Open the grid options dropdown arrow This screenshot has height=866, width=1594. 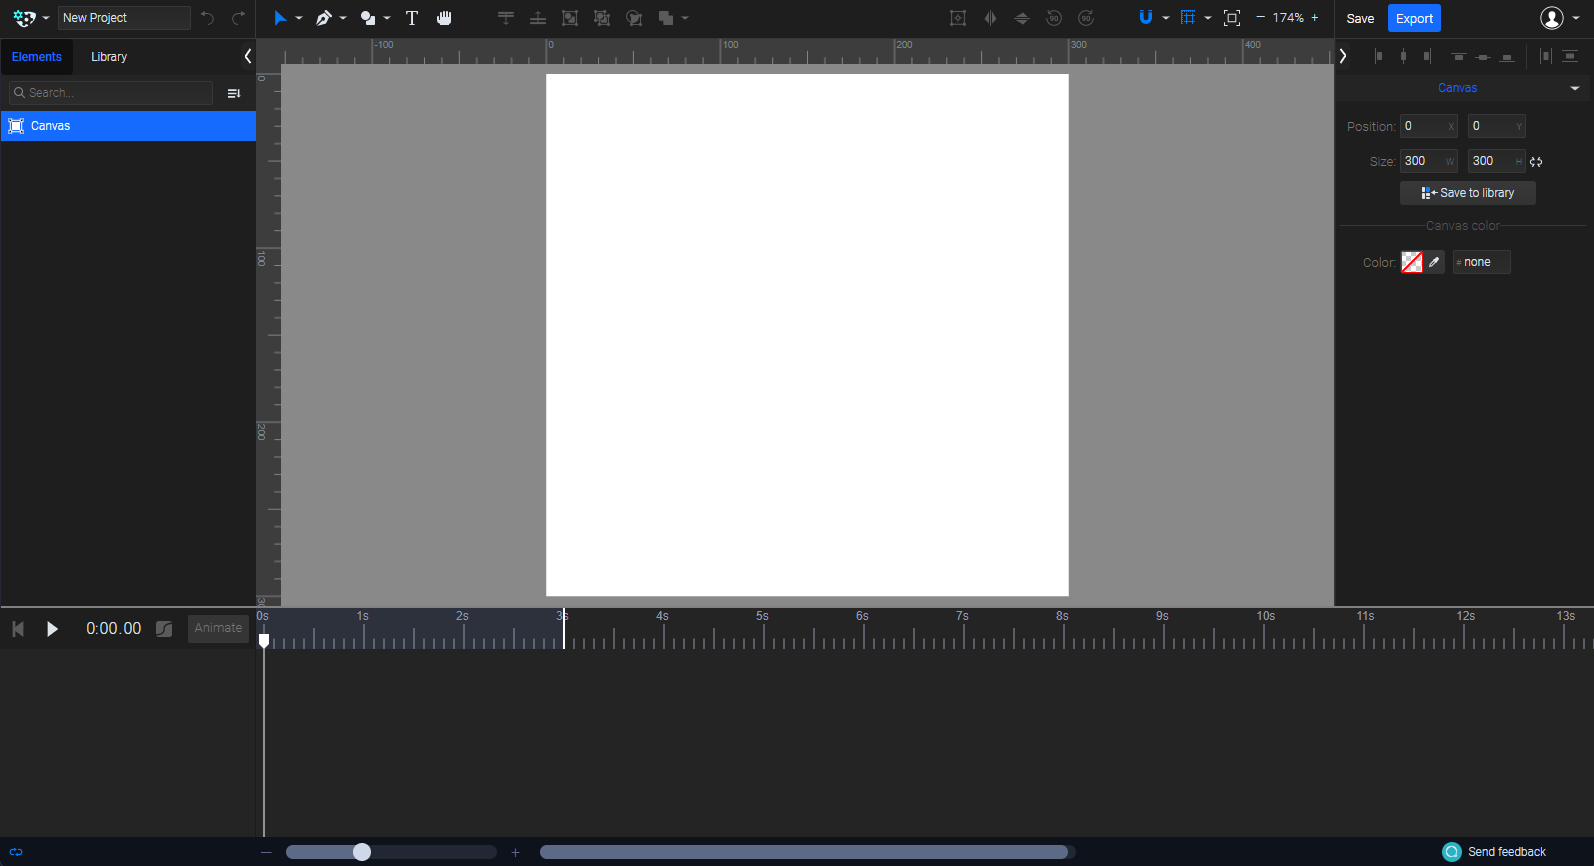[x=1208, y=18]
